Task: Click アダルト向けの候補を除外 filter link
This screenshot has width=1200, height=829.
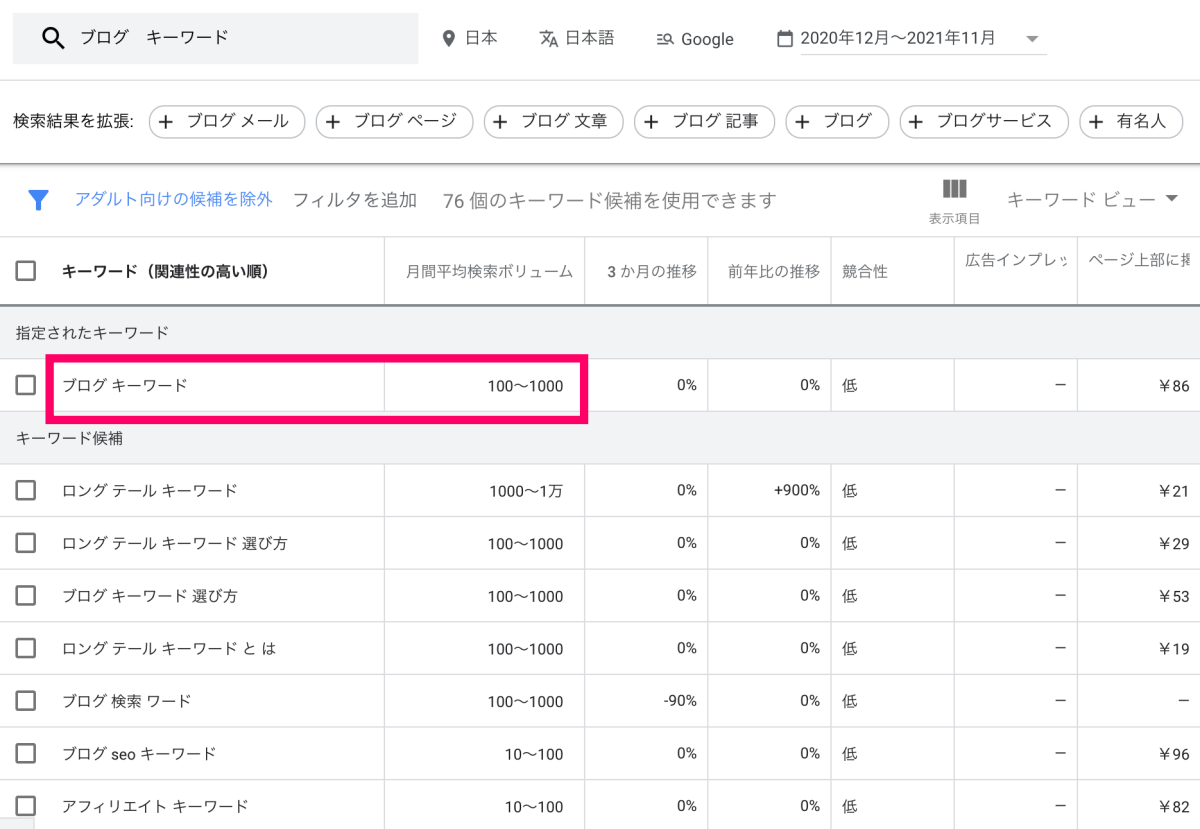Action: point(173,199)
